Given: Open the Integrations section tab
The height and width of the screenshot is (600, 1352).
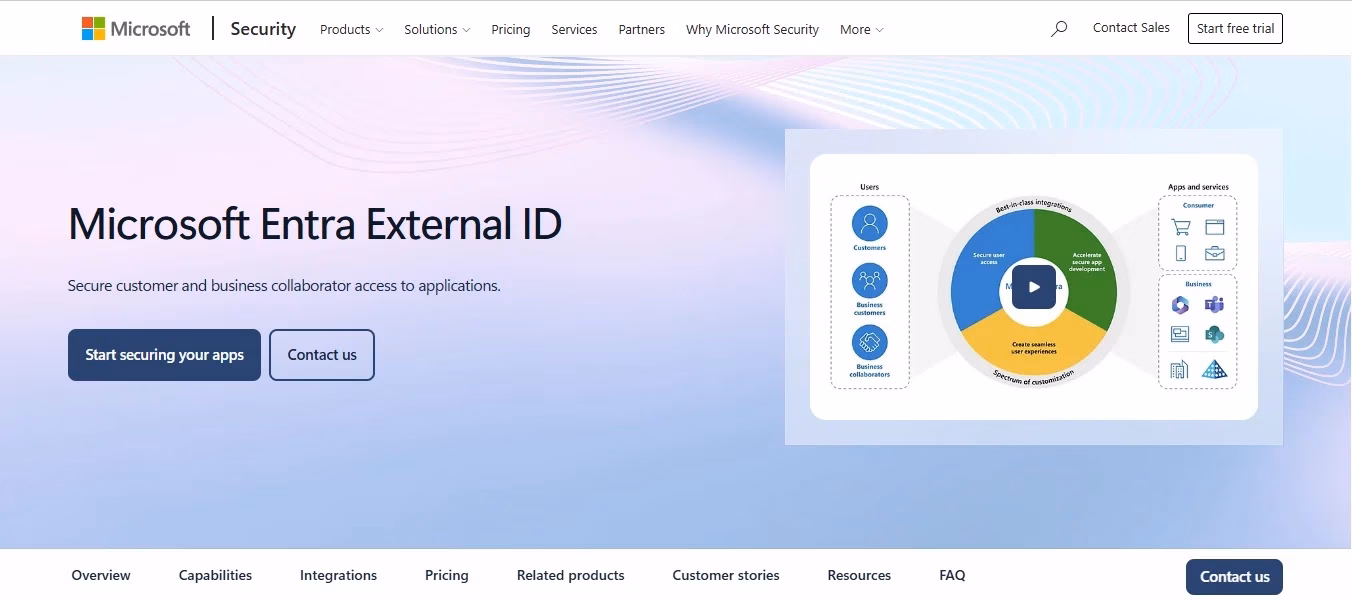Looking at the screenshot, I should tap(338, 575).
